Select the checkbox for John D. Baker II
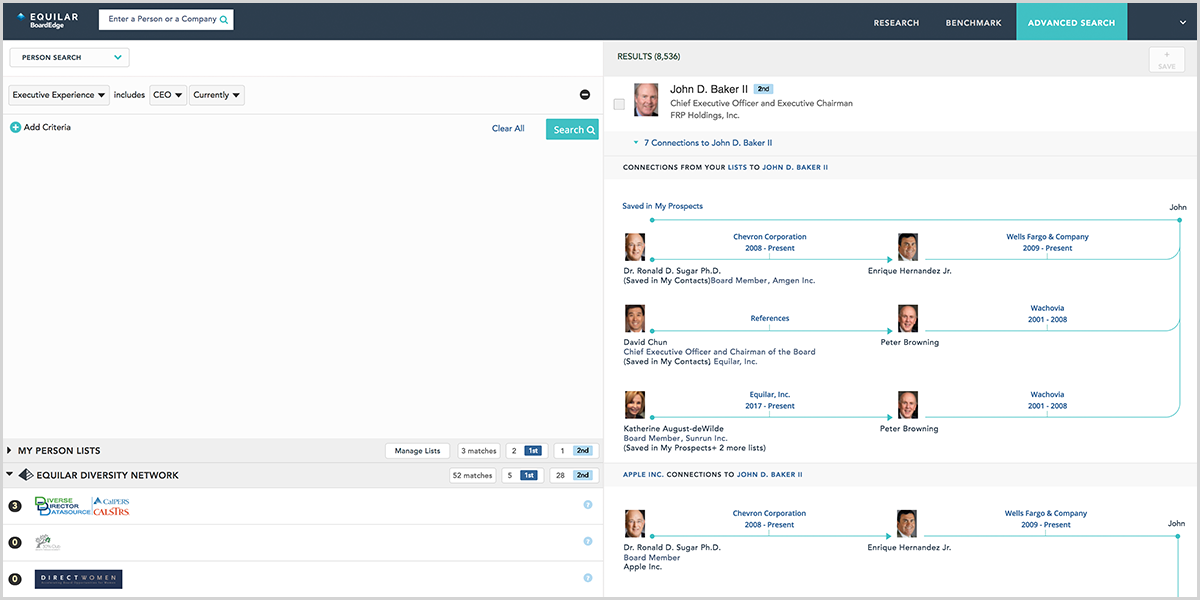The image size is (1200, 600). (619, 104)
